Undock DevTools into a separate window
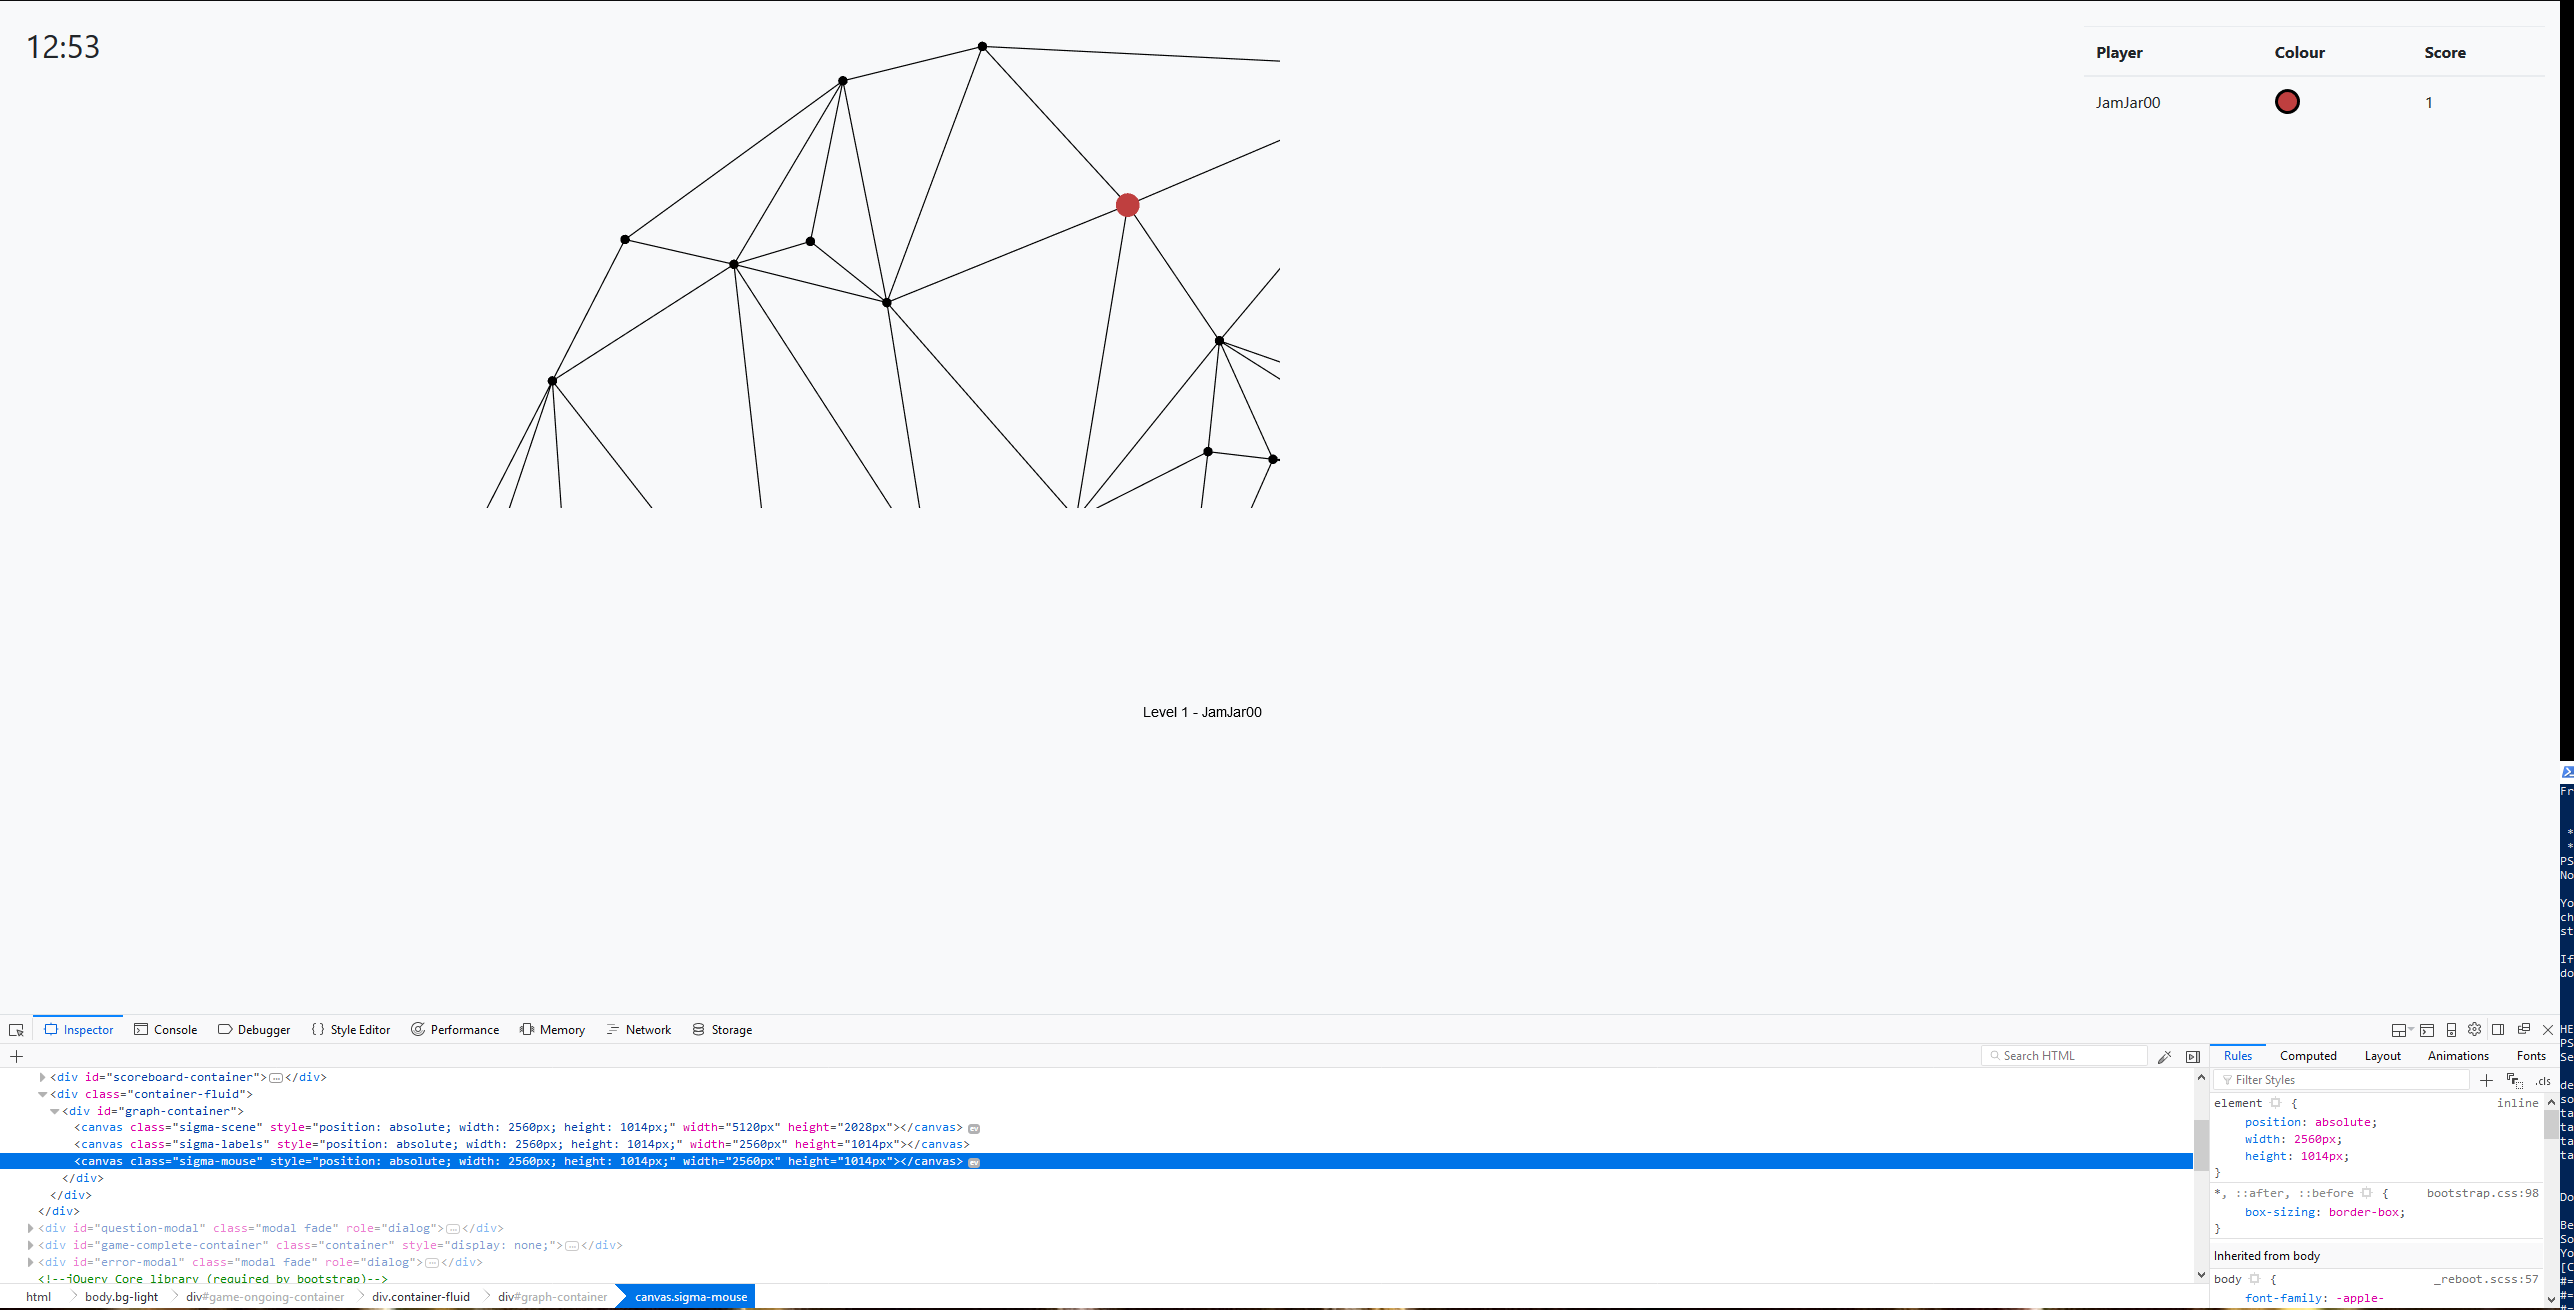The height and width of the screenshot is (1310, 2574). pos(2524,1030)
